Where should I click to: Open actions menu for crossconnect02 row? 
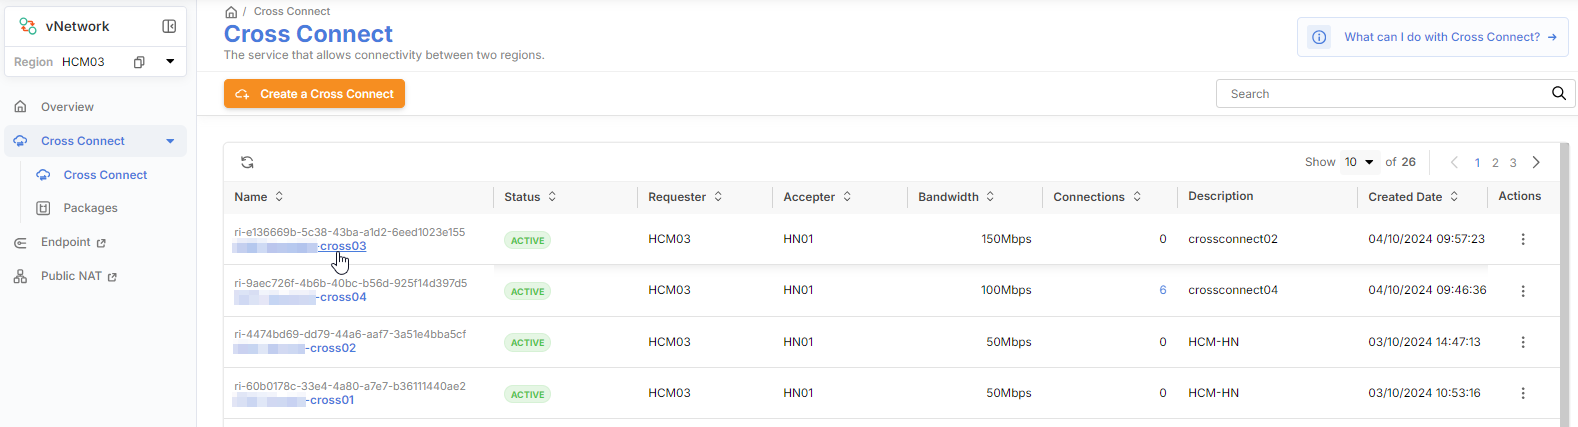click(1523, 239)
